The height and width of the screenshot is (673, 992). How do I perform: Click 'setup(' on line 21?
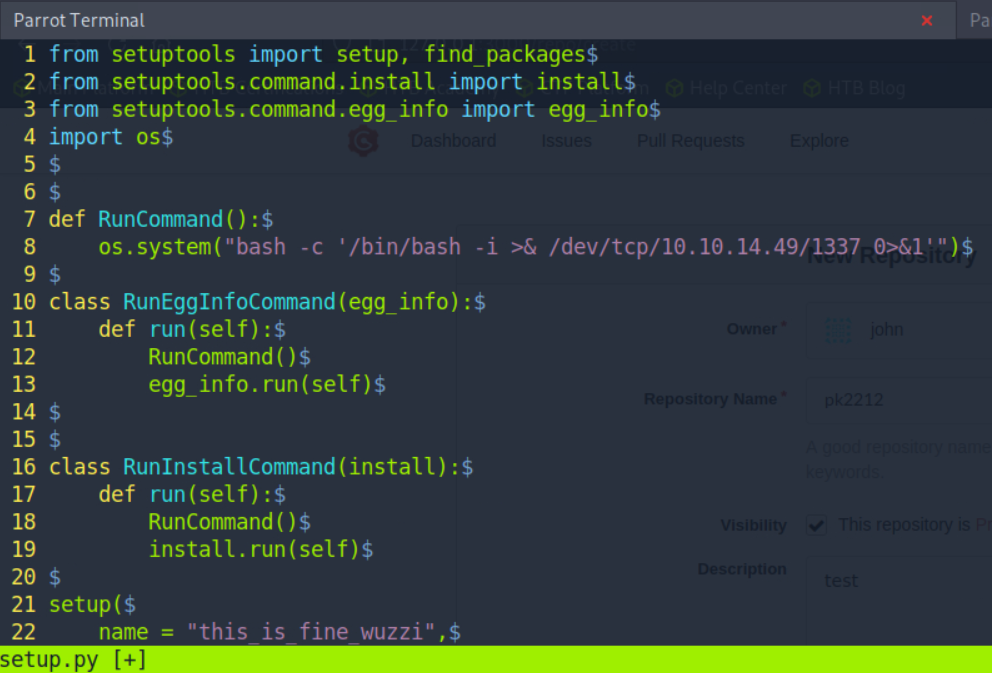[x=86, y=605]
